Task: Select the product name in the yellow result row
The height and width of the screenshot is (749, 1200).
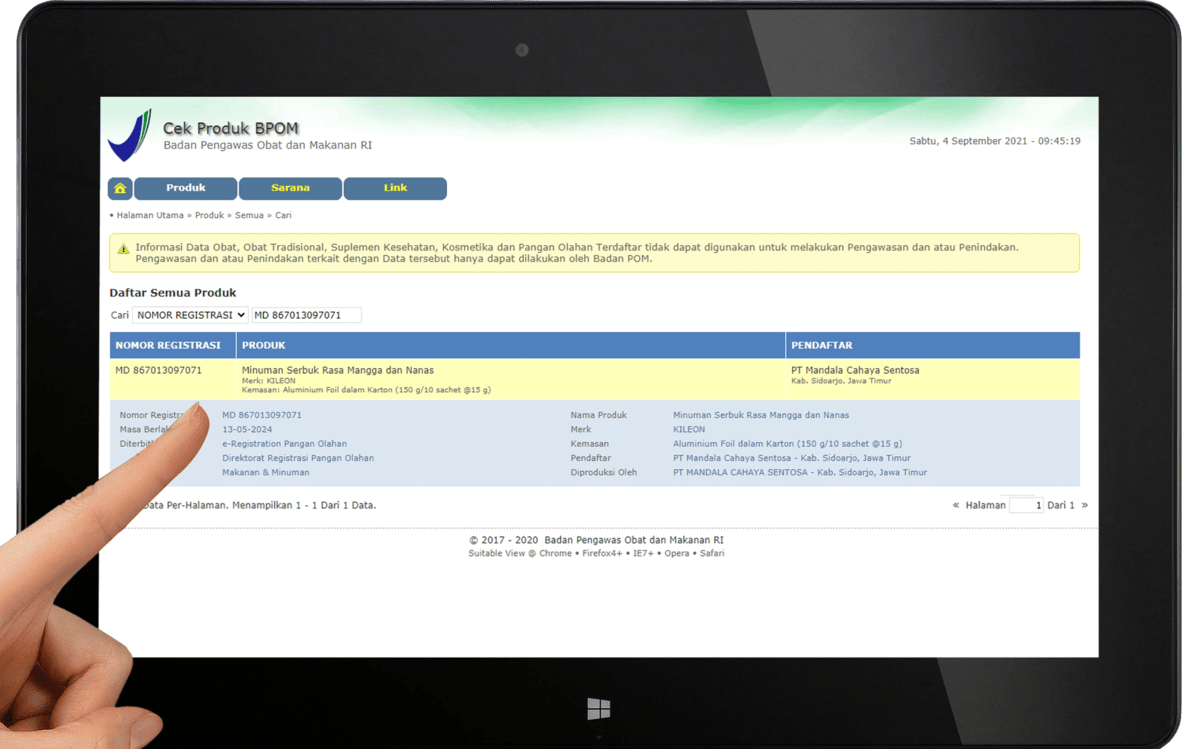Action: tap(338, 370)
